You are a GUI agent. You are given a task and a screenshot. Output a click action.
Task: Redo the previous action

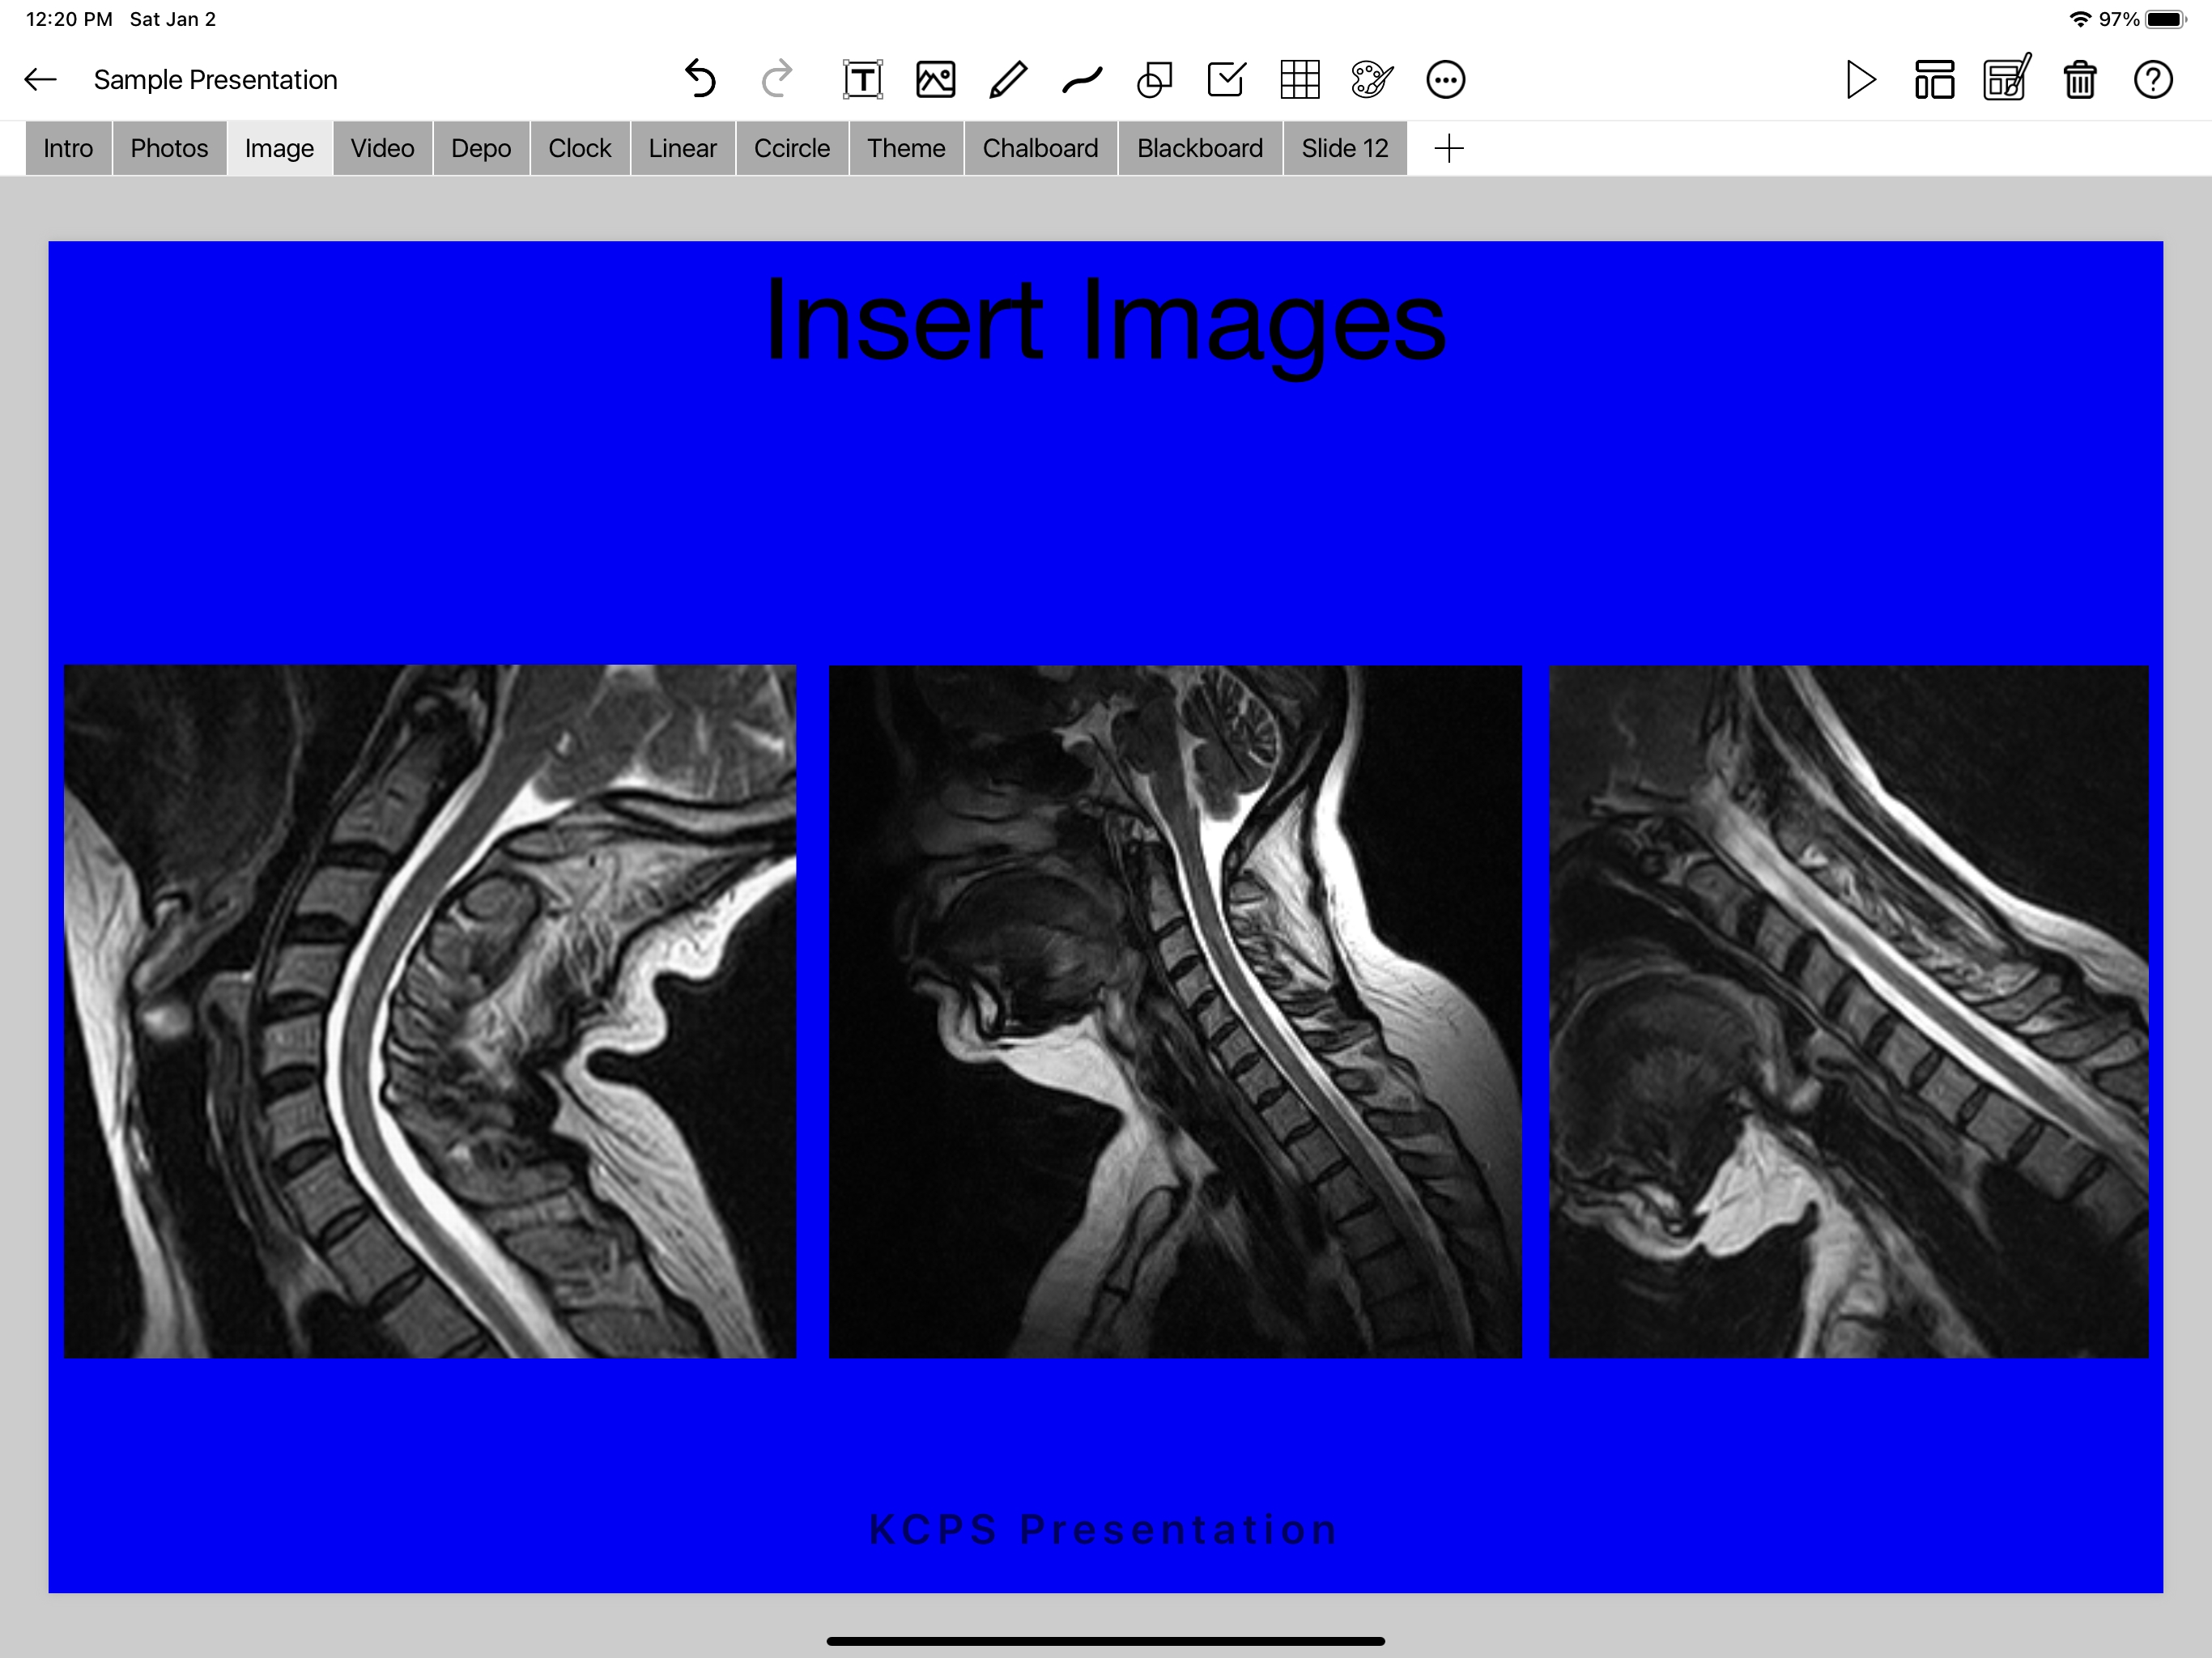click(x=777, y=79)
